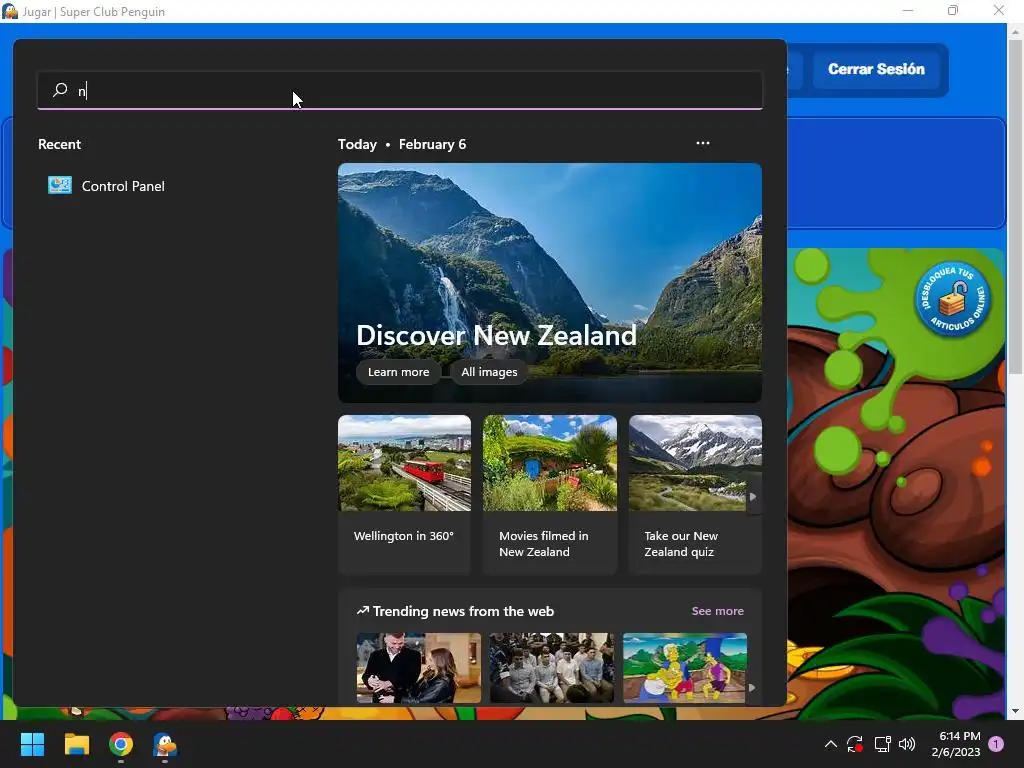Open the Wellington in 360° card
This screenshot has width=1024, height=768.
(x=404, y=494)
